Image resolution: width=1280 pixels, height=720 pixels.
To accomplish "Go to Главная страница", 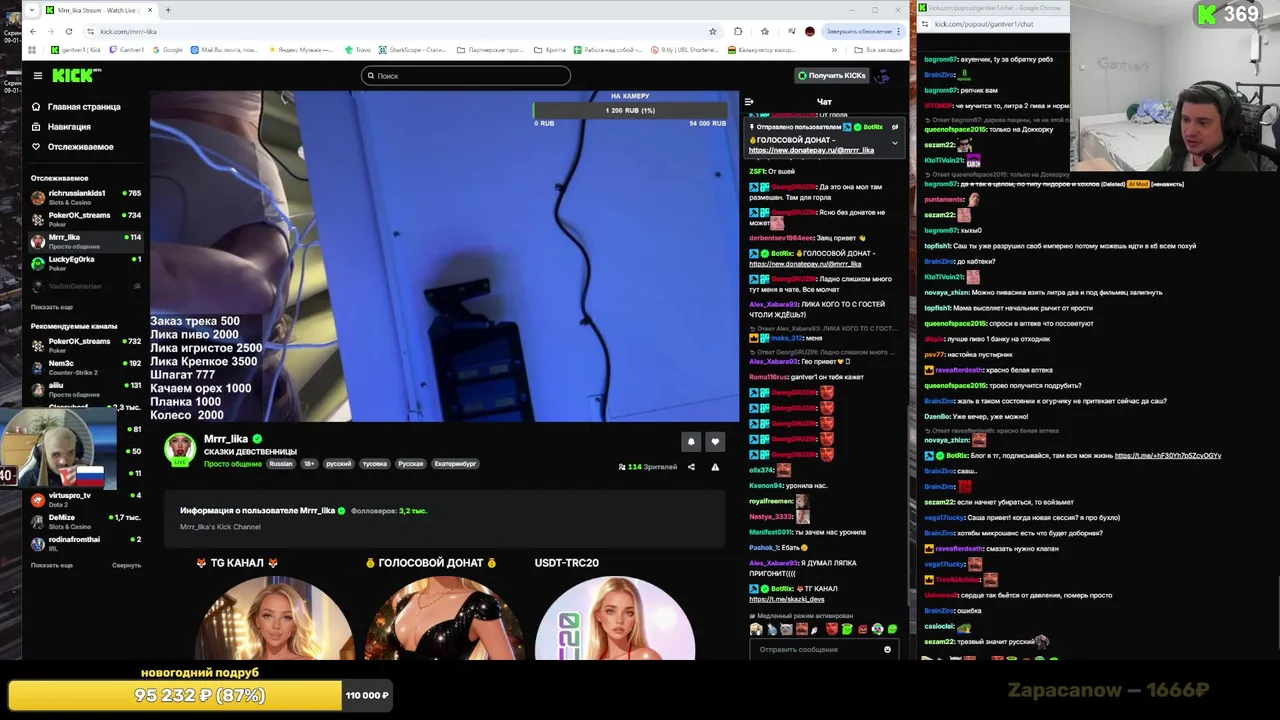I will coord(76,106).
